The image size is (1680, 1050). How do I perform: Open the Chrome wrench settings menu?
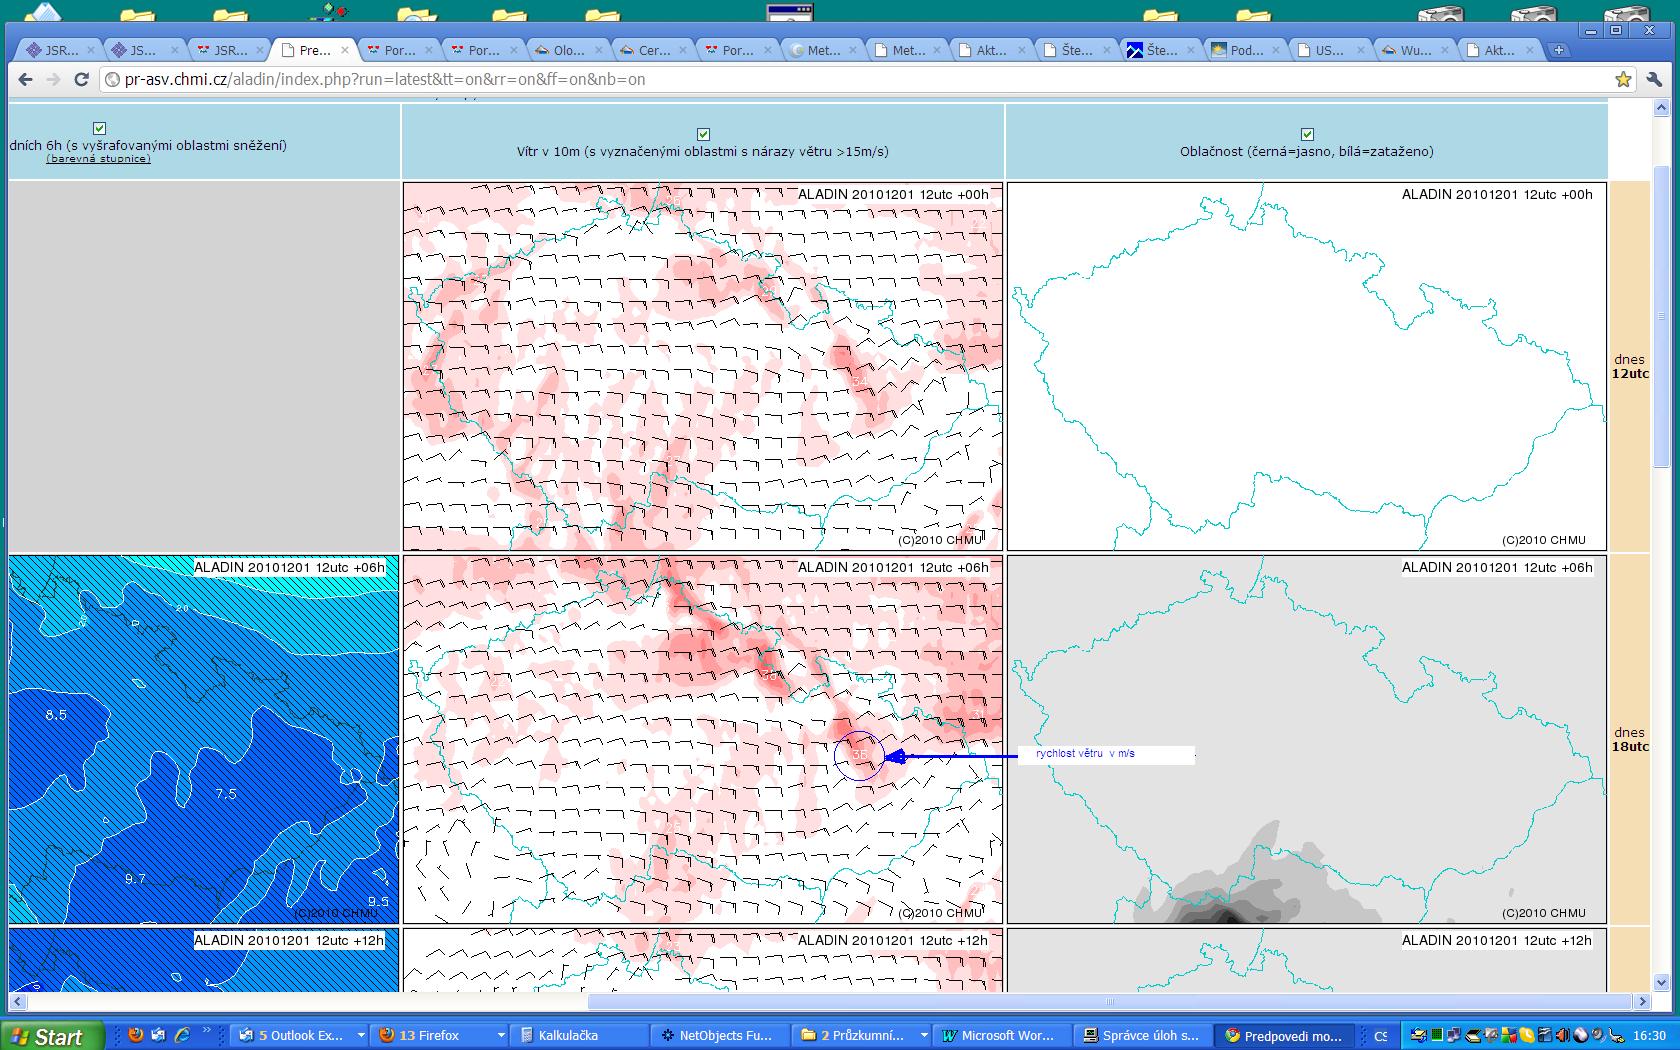[1654, 79]
